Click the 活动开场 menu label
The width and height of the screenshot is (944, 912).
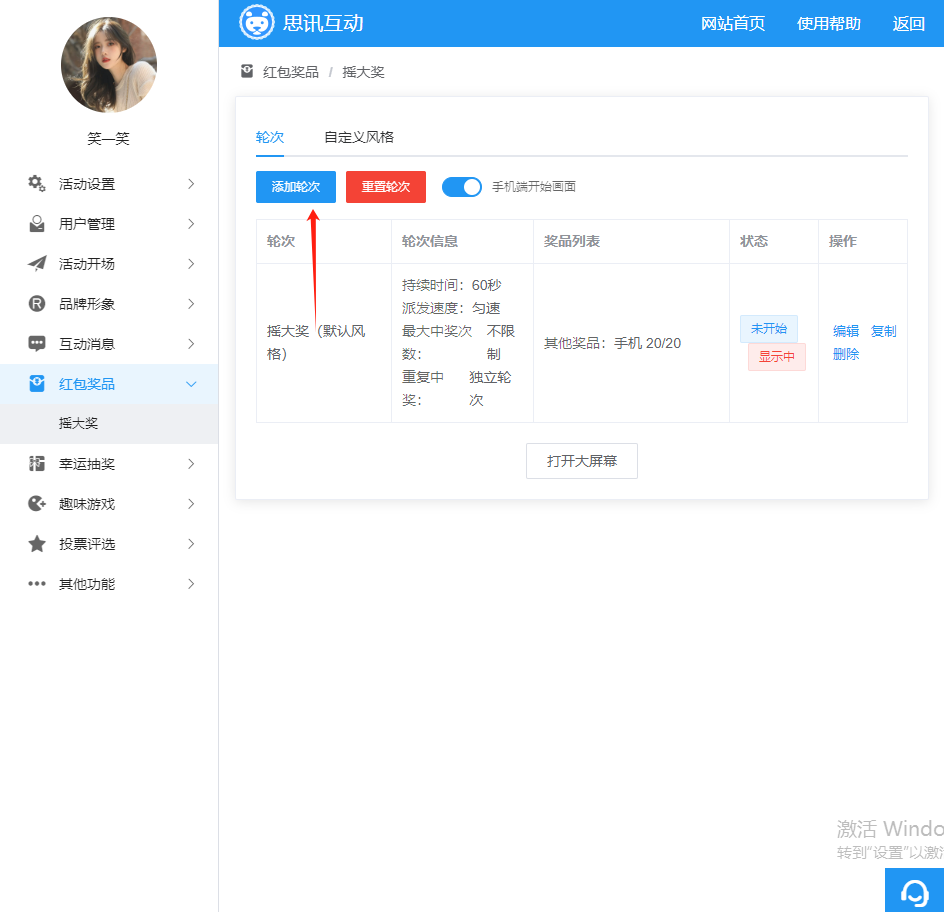coord(87,264)
